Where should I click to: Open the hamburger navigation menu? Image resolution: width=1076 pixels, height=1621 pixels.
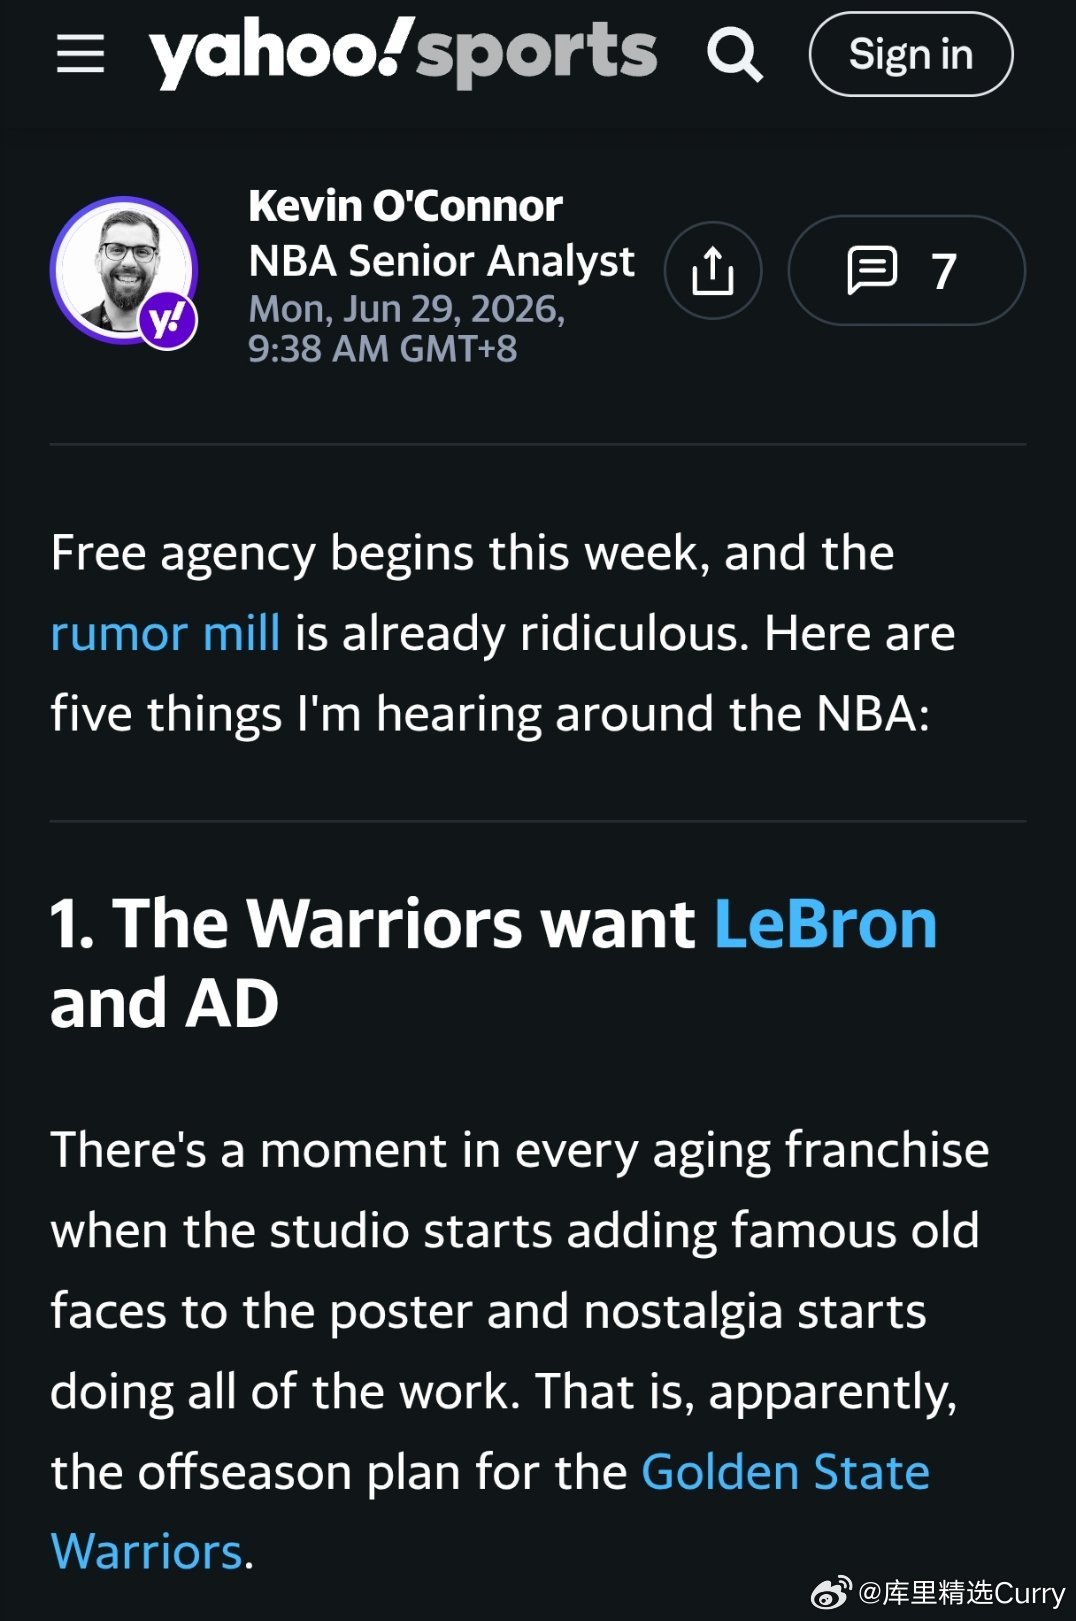click(x=80, y=54)
